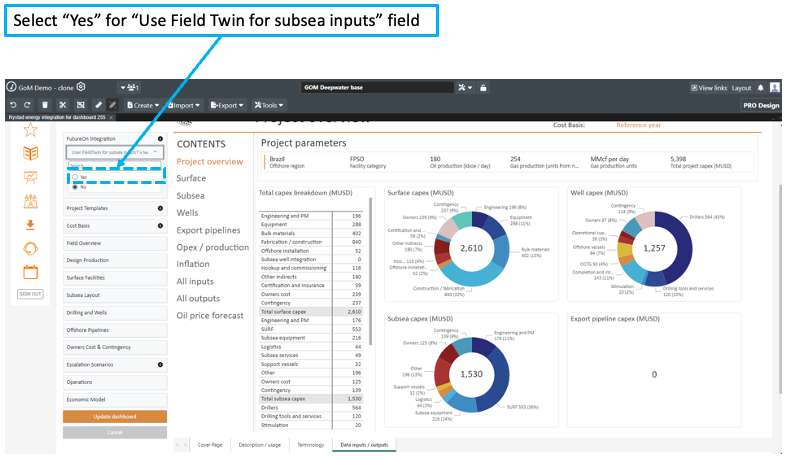The height and width of the screenshot is (457, 787).
Task: Open the Create dropdown menu
Action: pos(143,105)
